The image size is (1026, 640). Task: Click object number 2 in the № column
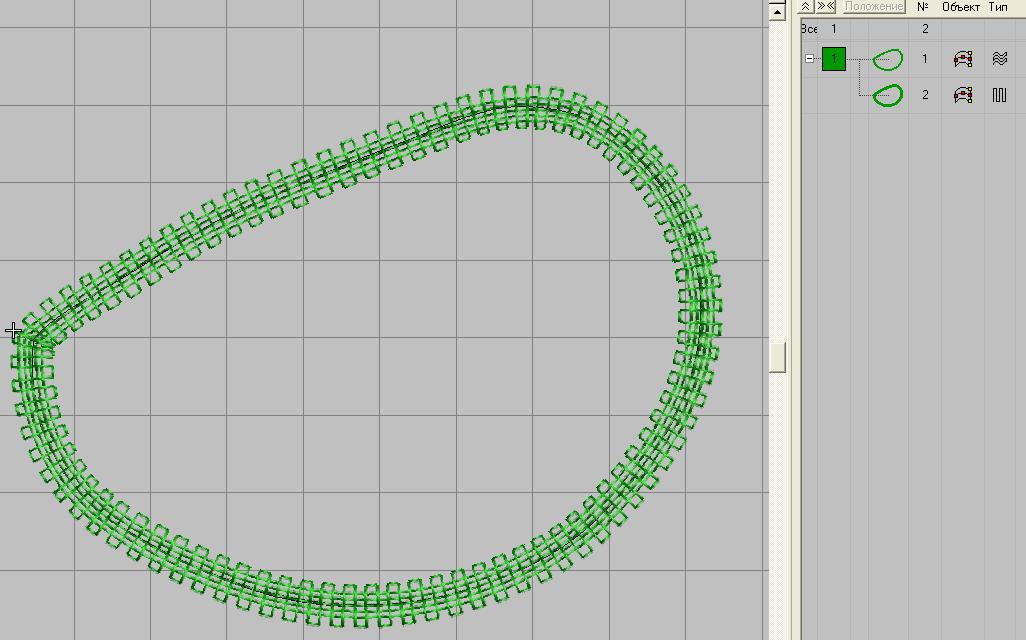click(925, 95)
